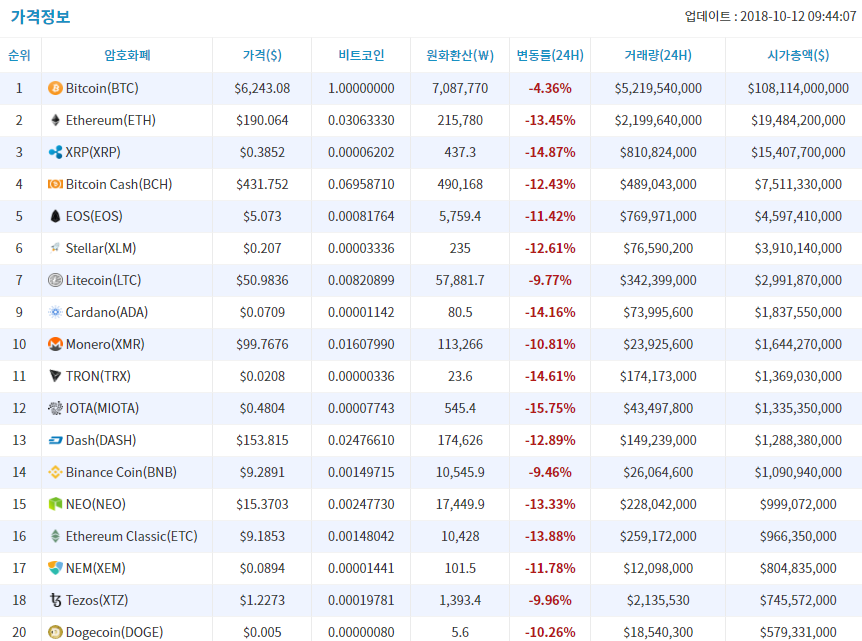
Task: Open the NEO(NEO) name link
Action: [96, 504]
